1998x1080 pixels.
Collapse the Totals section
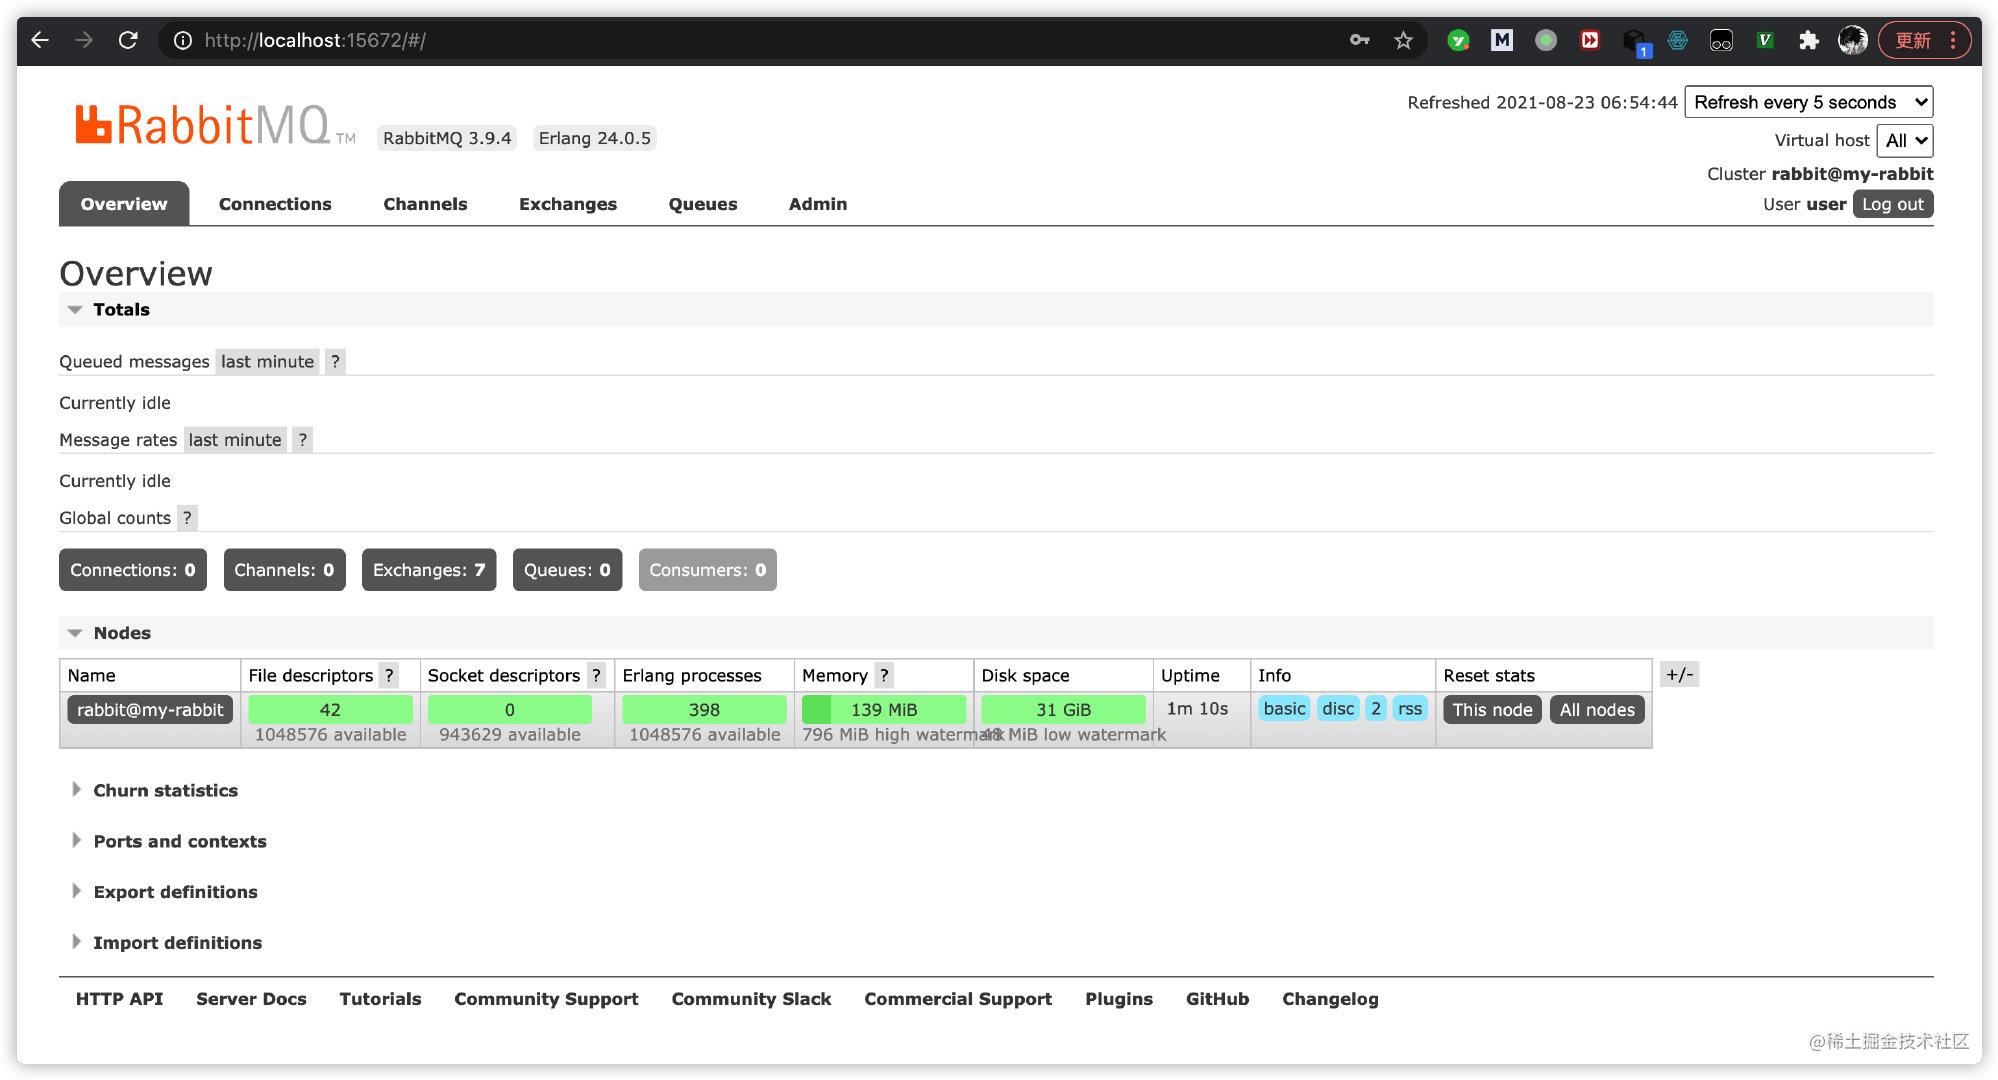tap(120, 310)
